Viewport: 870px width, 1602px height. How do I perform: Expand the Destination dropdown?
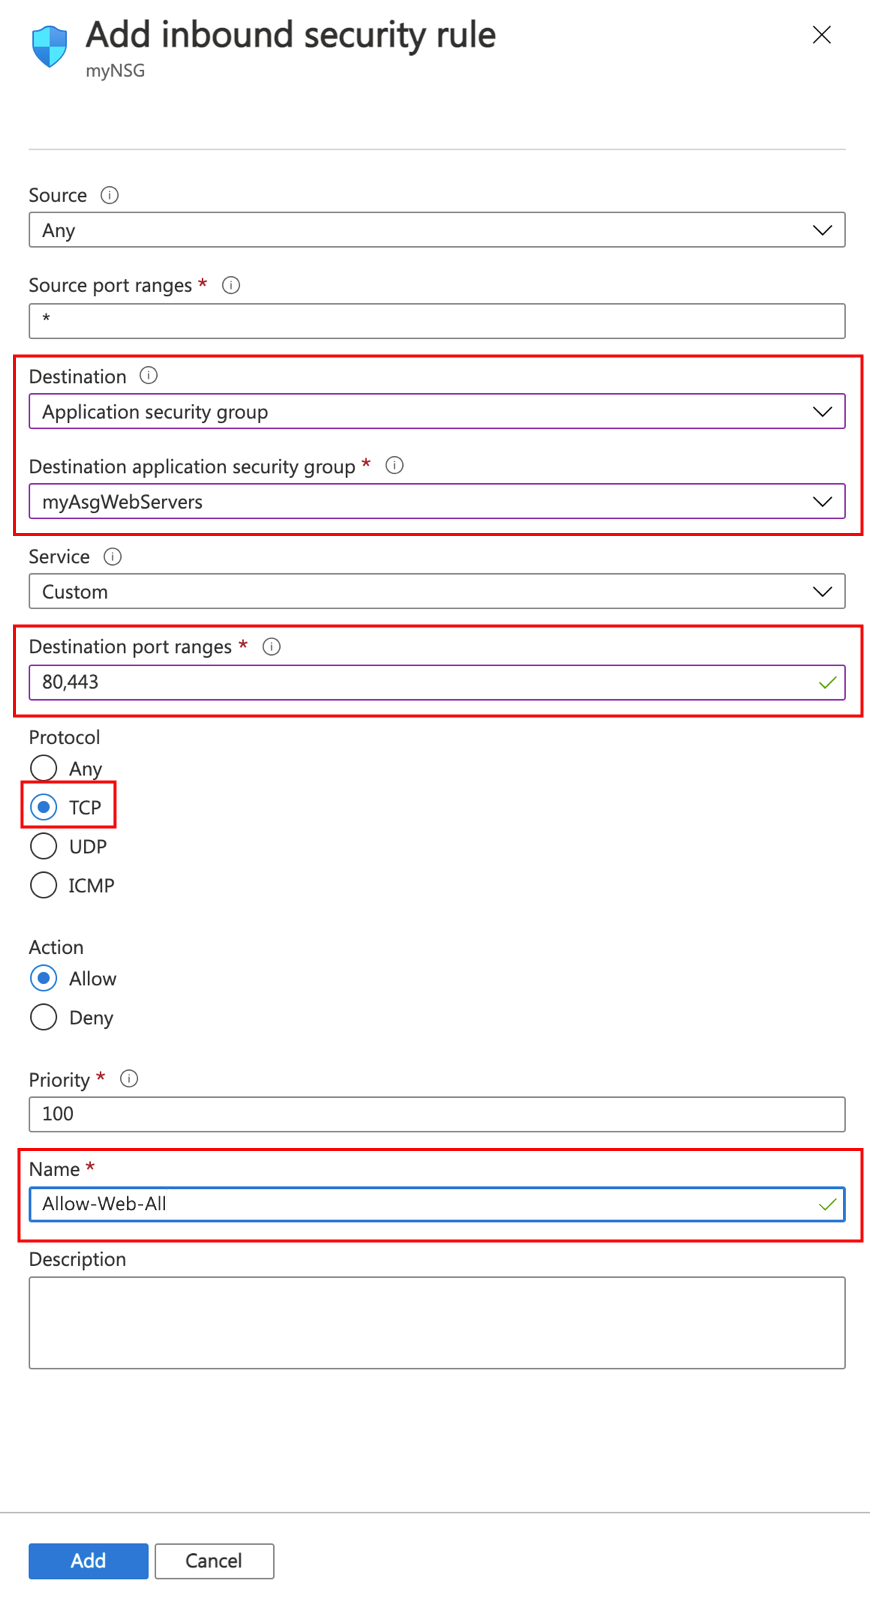click(436, 411)
